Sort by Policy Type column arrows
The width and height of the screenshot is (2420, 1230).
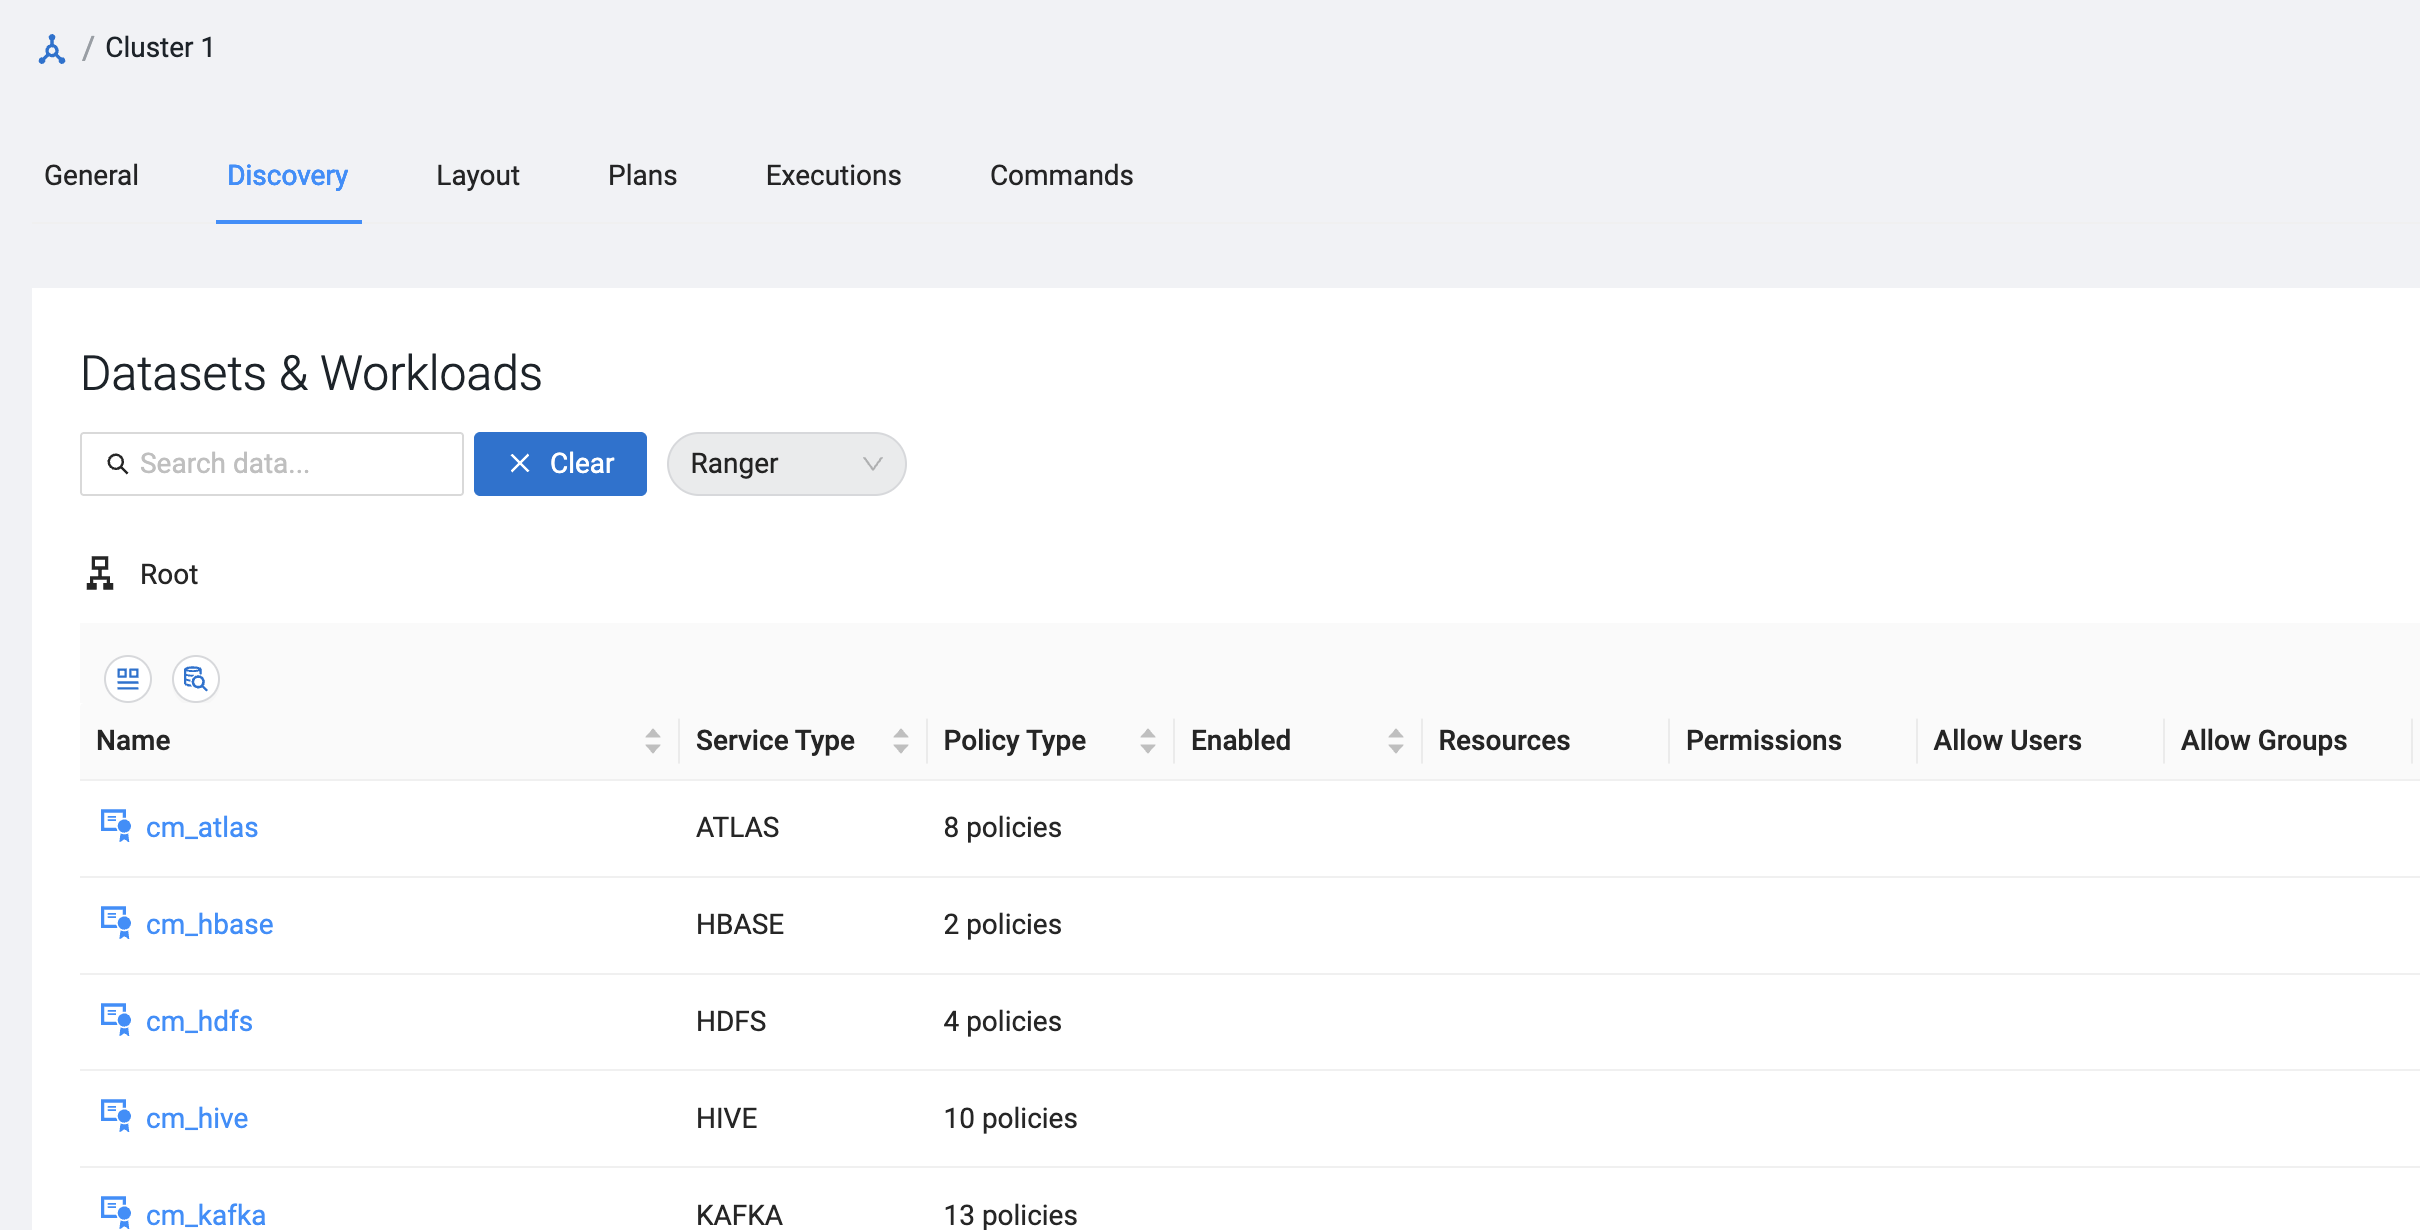coord(1148,741)
